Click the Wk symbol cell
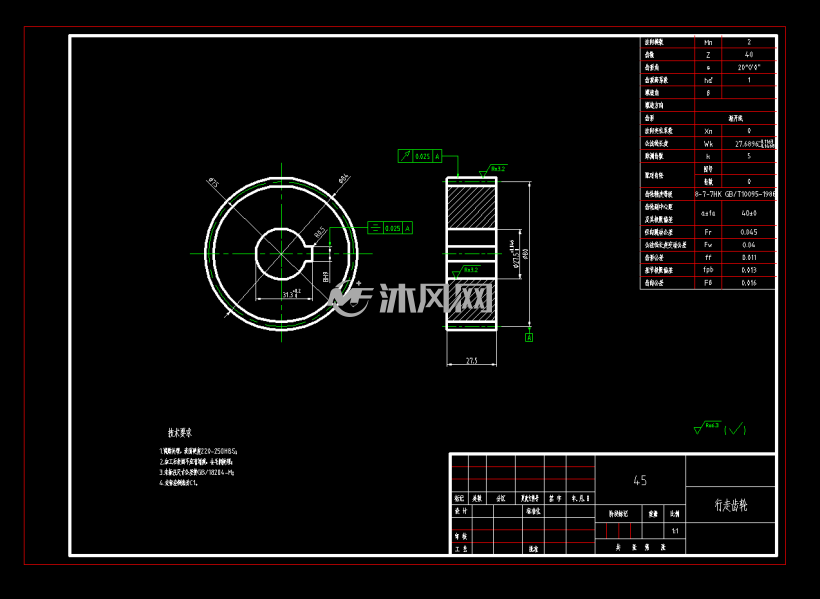Viewport: 820px width, 599px height. 708,143
